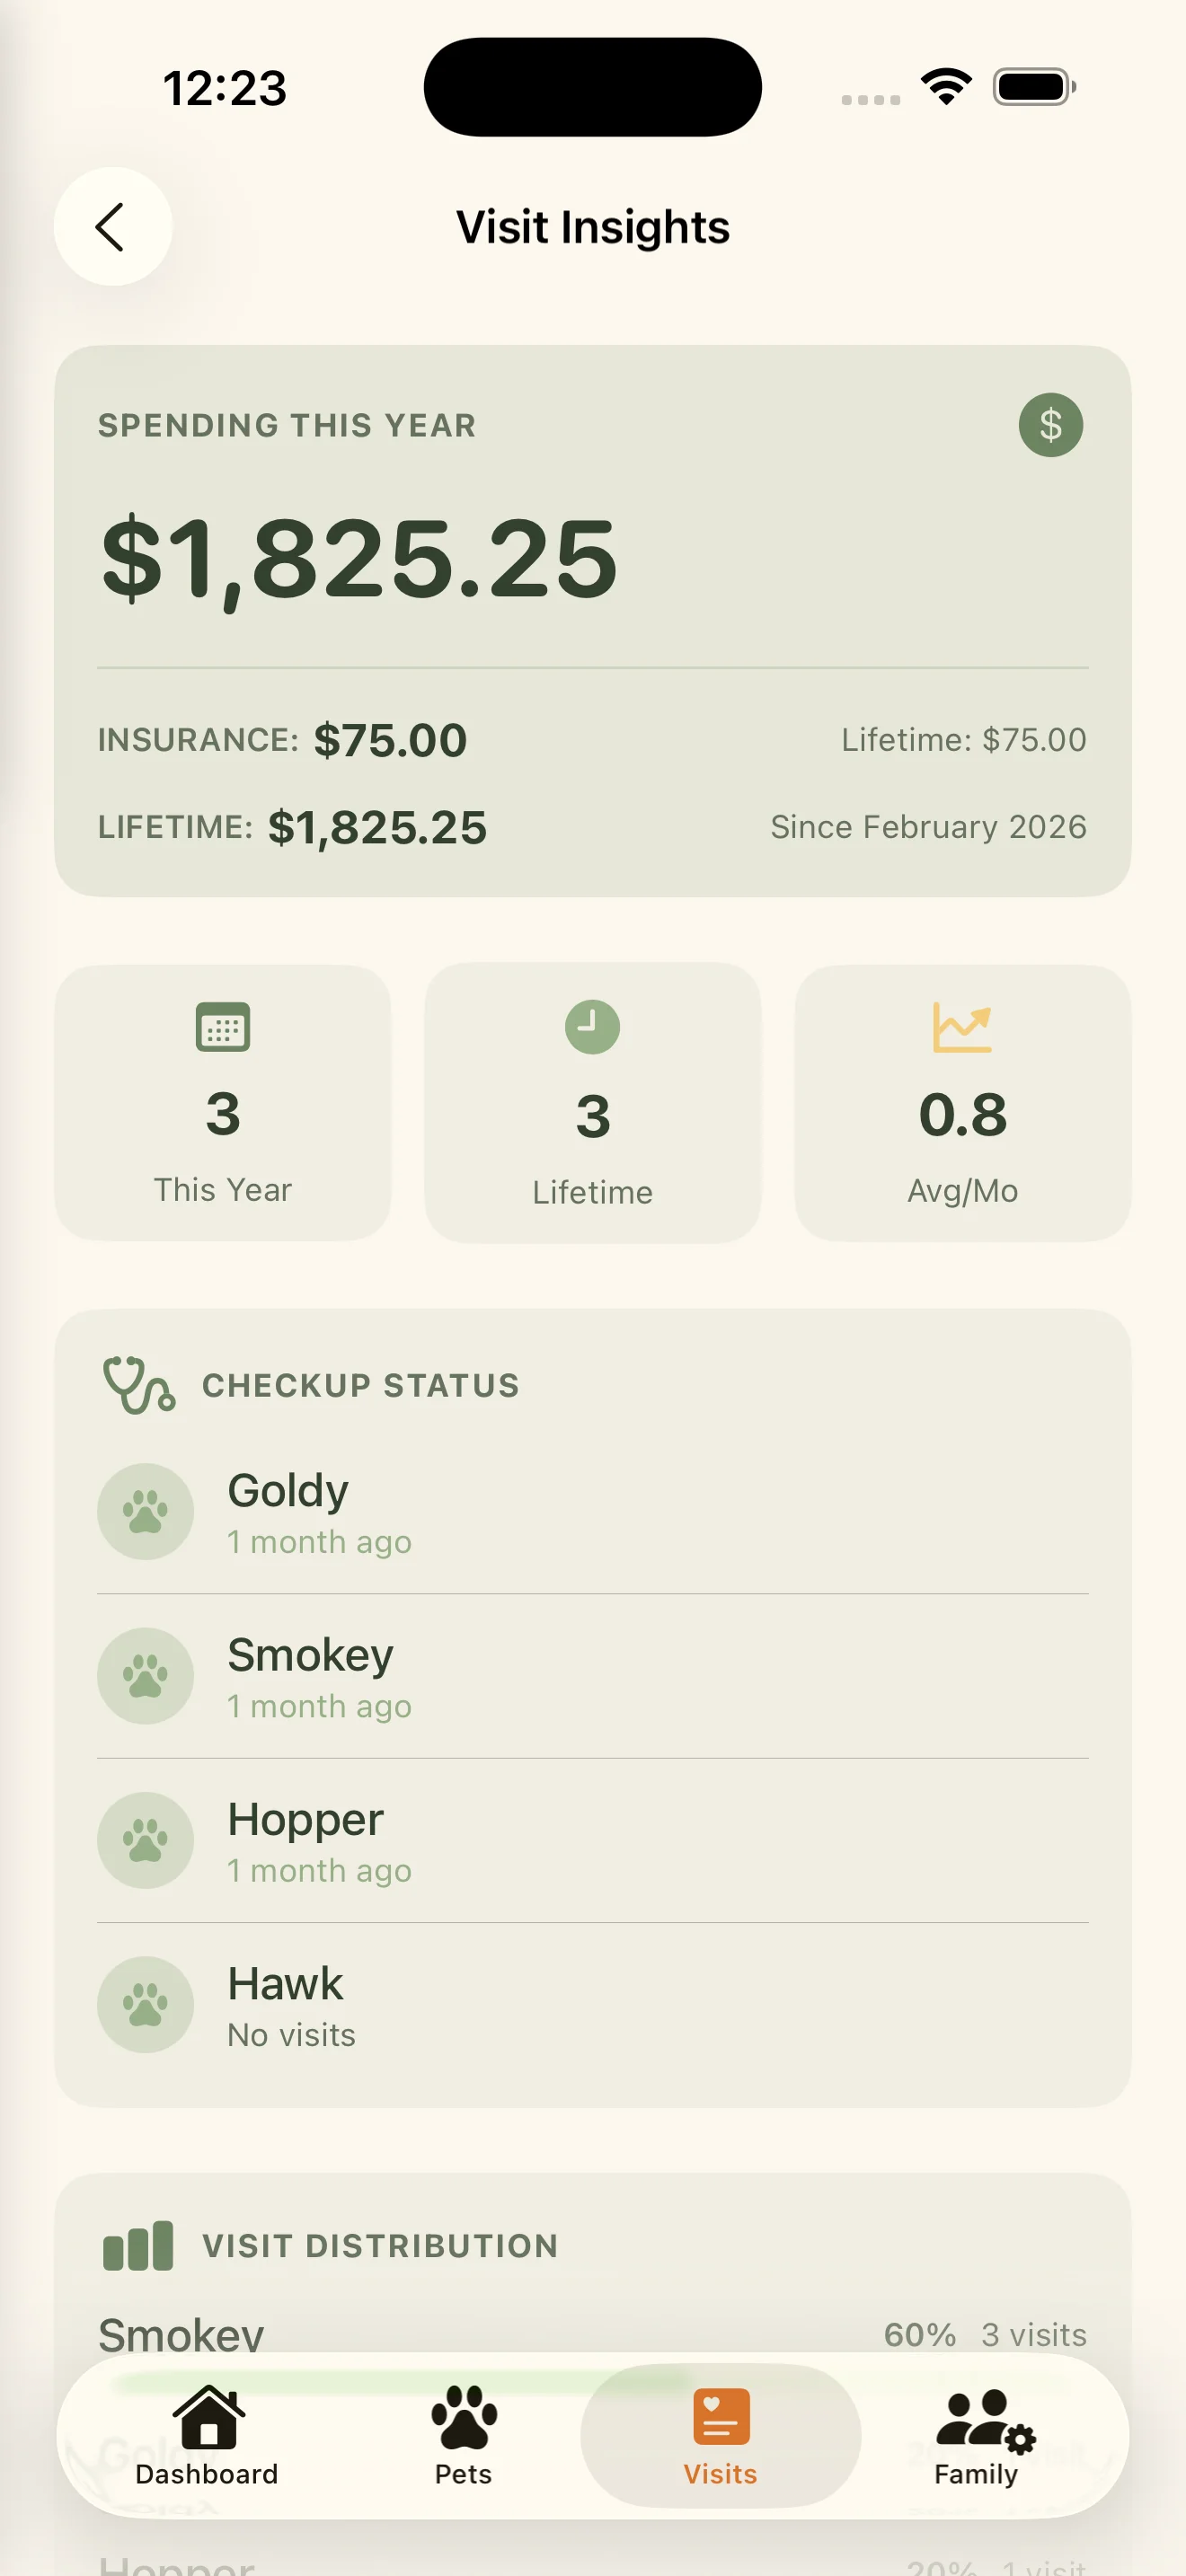Tap Smokey's paw avatar icon

pos(145,1676)
